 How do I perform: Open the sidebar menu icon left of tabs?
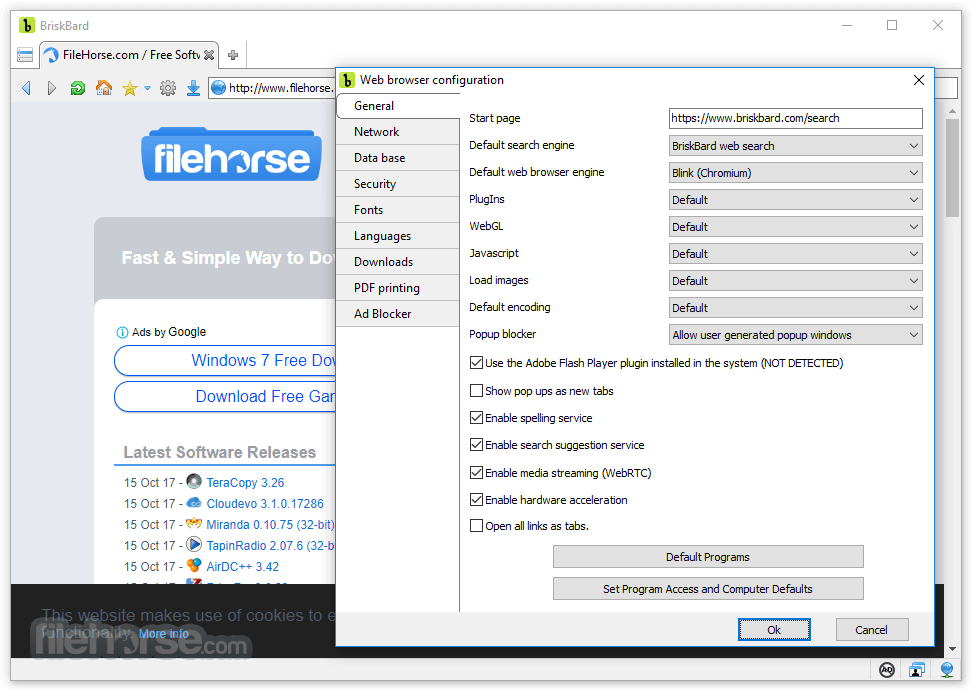(x=25, y=55)
